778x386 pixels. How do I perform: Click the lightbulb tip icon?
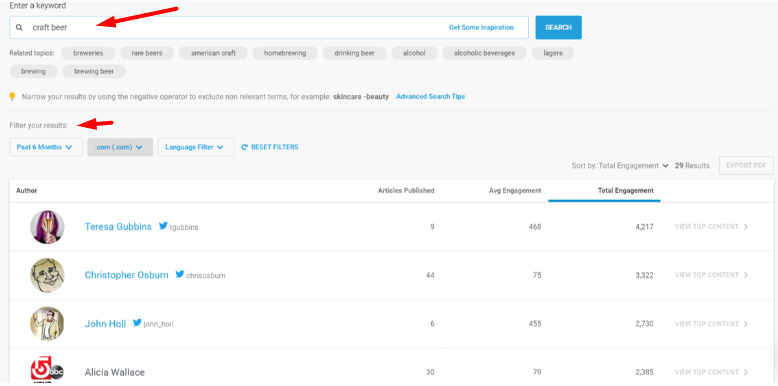[13, 96]
